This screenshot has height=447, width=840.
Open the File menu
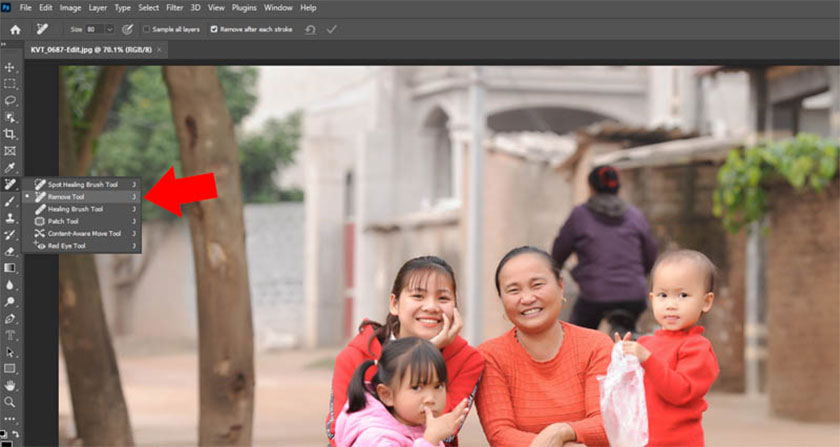coord(25,8)
